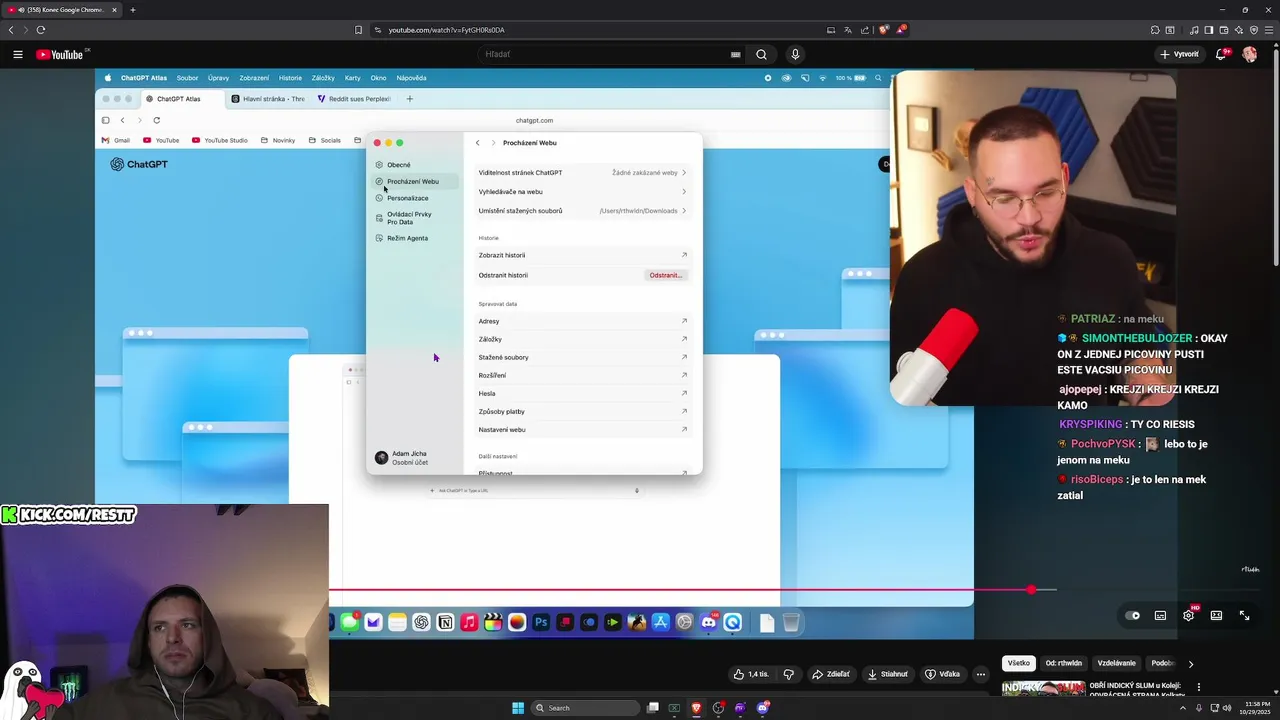The width and height of the screenshot is (1280, 720).
Task: Click the red progress bar scrubber handle
Action: (1031, 590)
